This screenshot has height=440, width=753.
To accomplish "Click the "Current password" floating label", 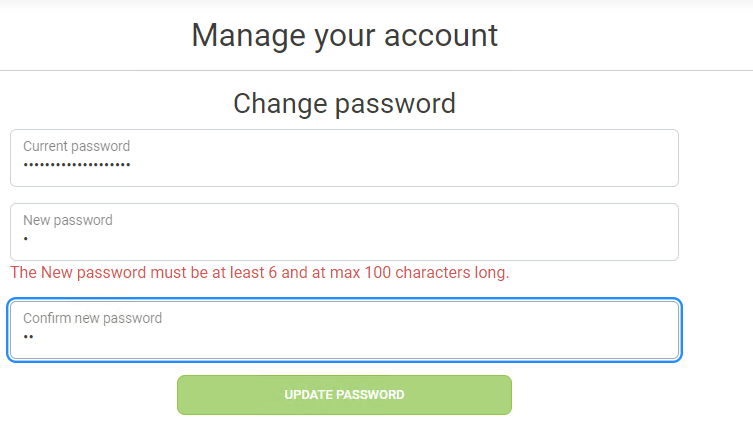I will (77, 146).
